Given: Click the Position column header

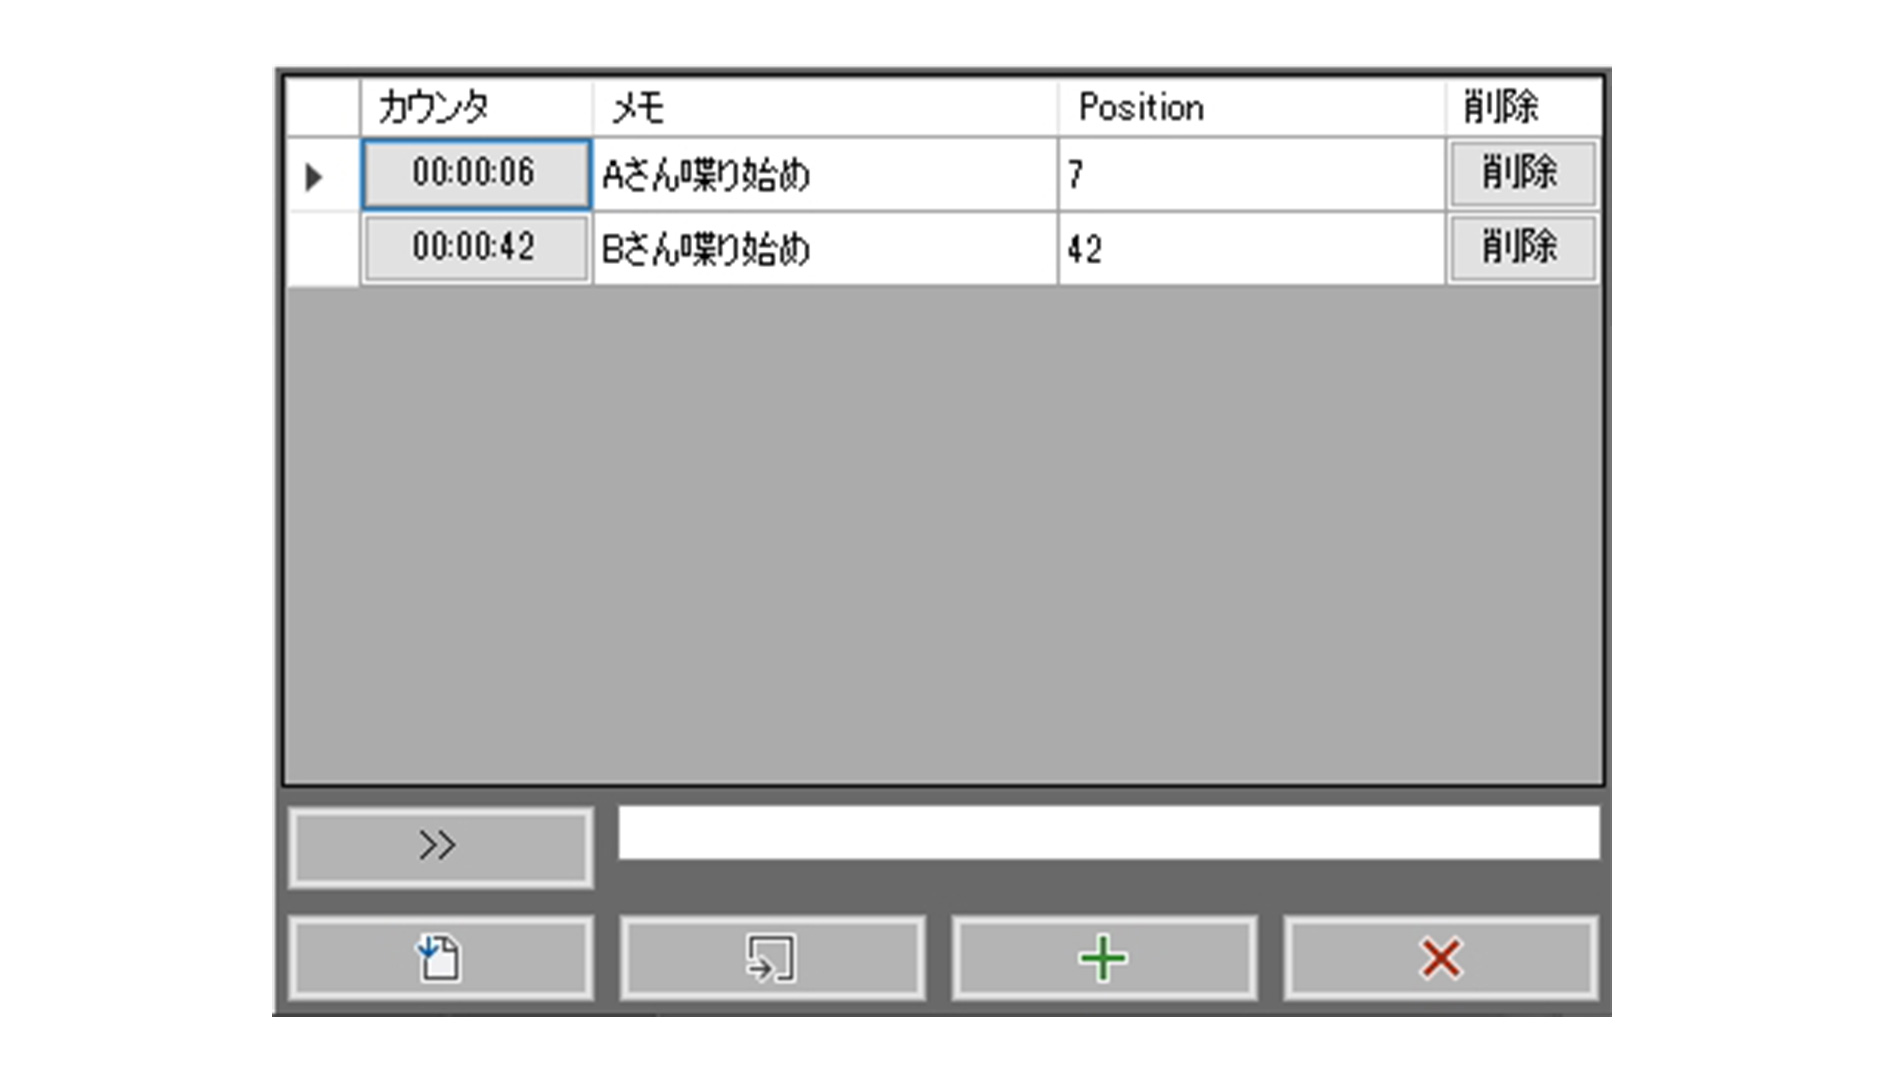Looking at the screenshot, I should pos(1251,107).
